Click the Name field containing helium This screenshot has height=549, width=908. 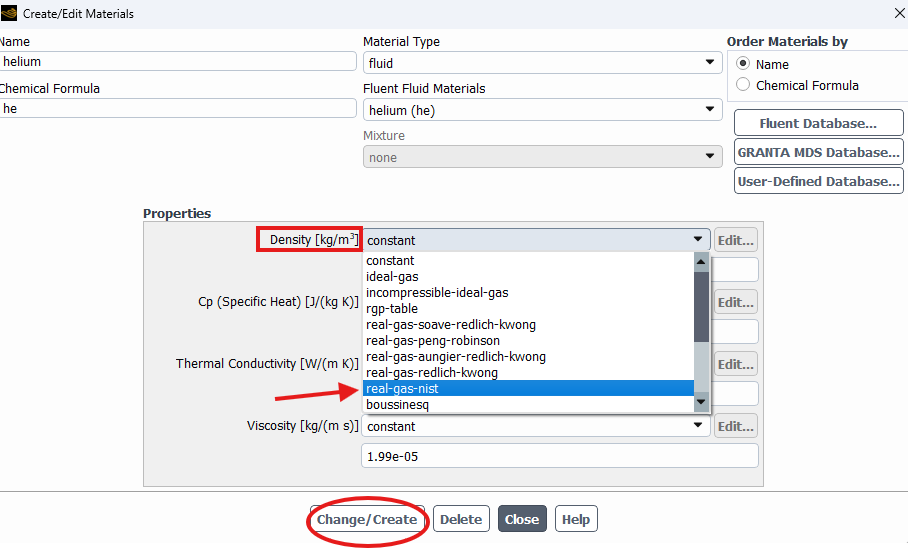tap(177, 61)
